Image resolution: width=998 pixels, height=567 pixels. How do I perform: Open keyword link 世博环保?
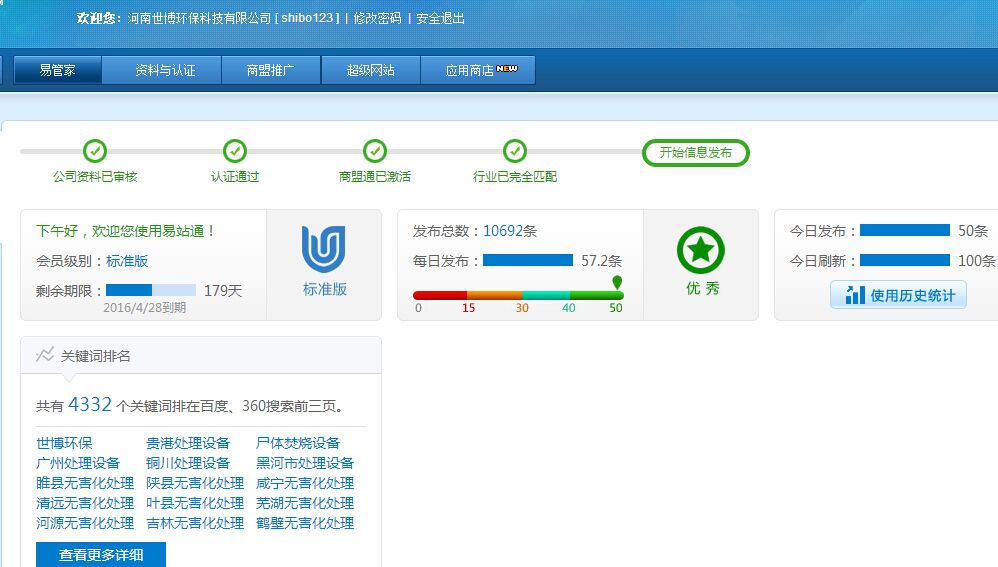click(64, 443)
